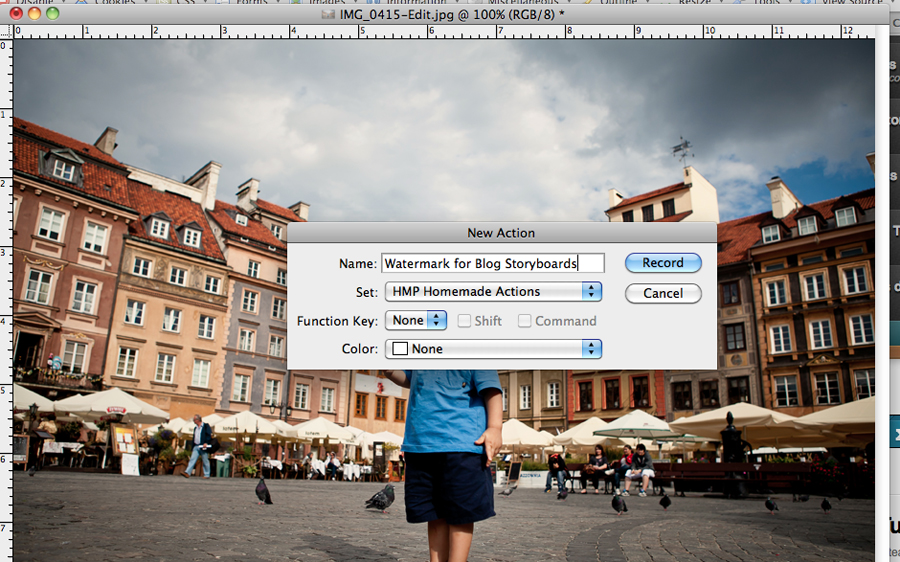
Task: Enable the Shift modifier checkbox
Action: tap(464, 321)
